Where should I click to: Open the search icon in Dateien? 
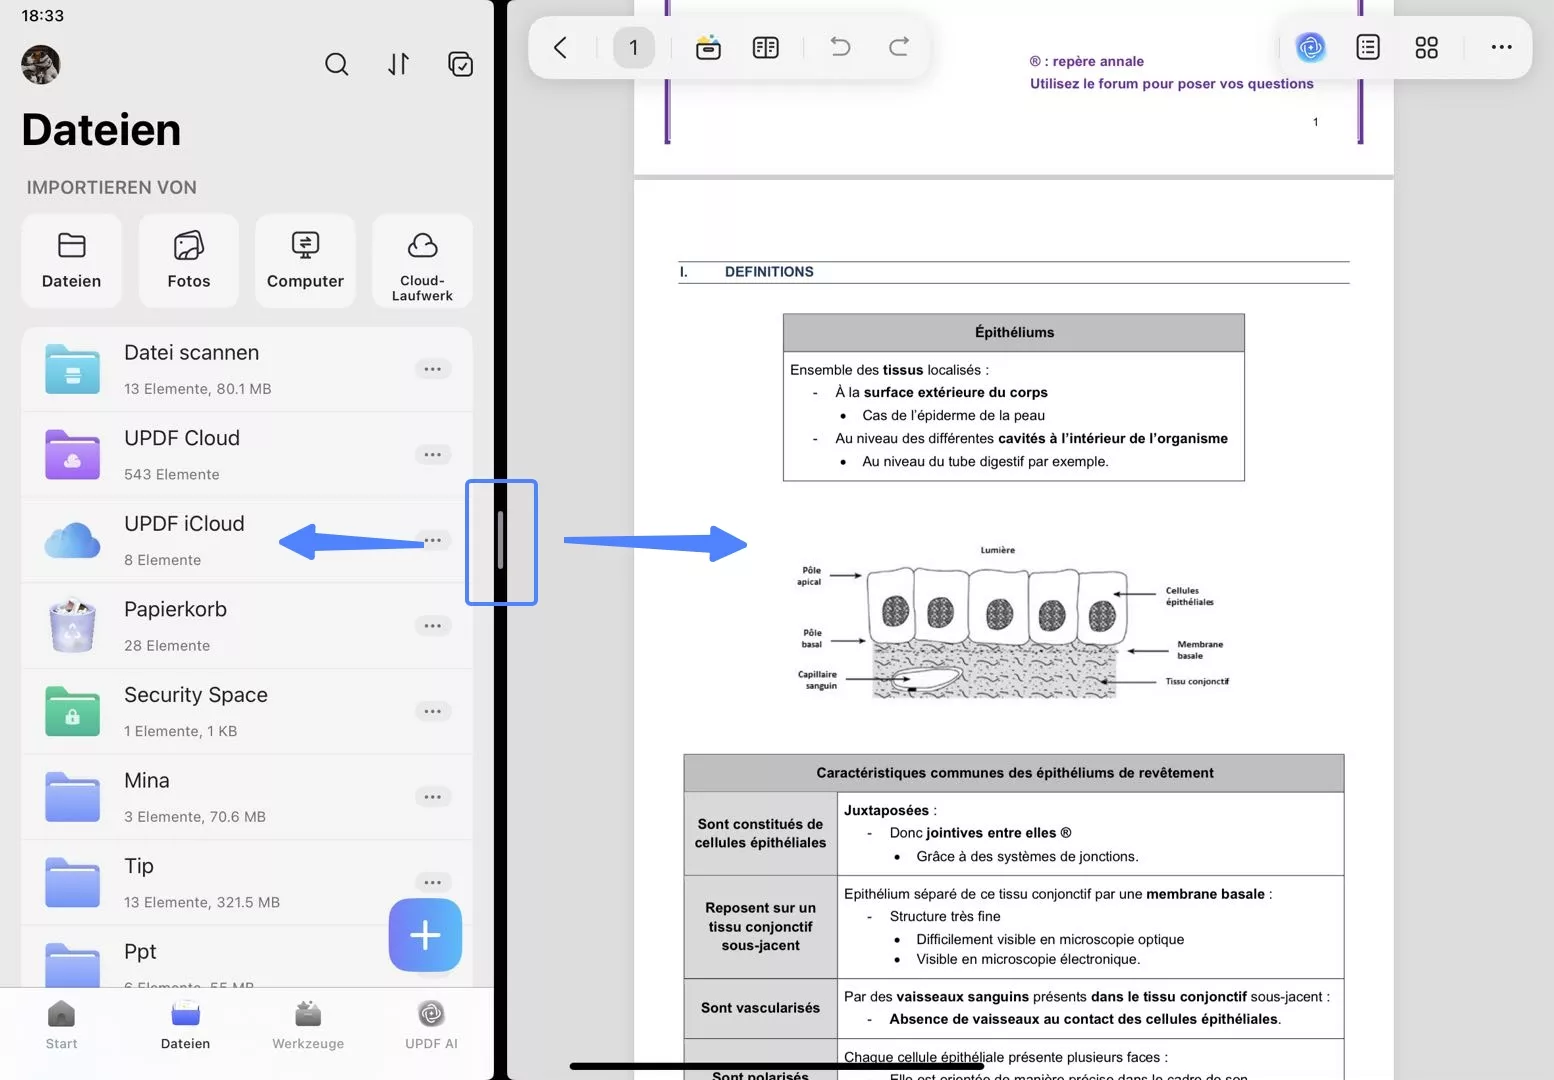337,64
